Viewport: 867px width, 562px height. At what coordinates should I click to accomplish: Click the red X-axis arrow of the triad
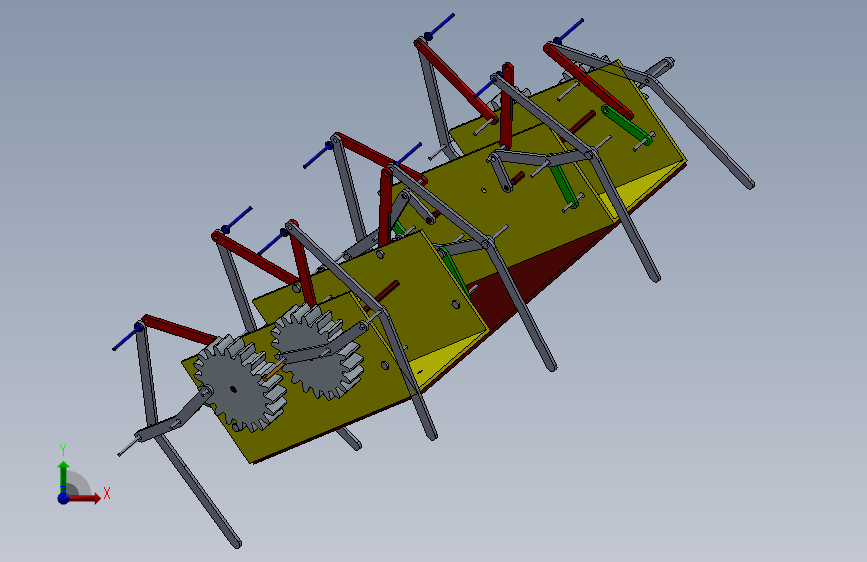[x=83, y=498]
